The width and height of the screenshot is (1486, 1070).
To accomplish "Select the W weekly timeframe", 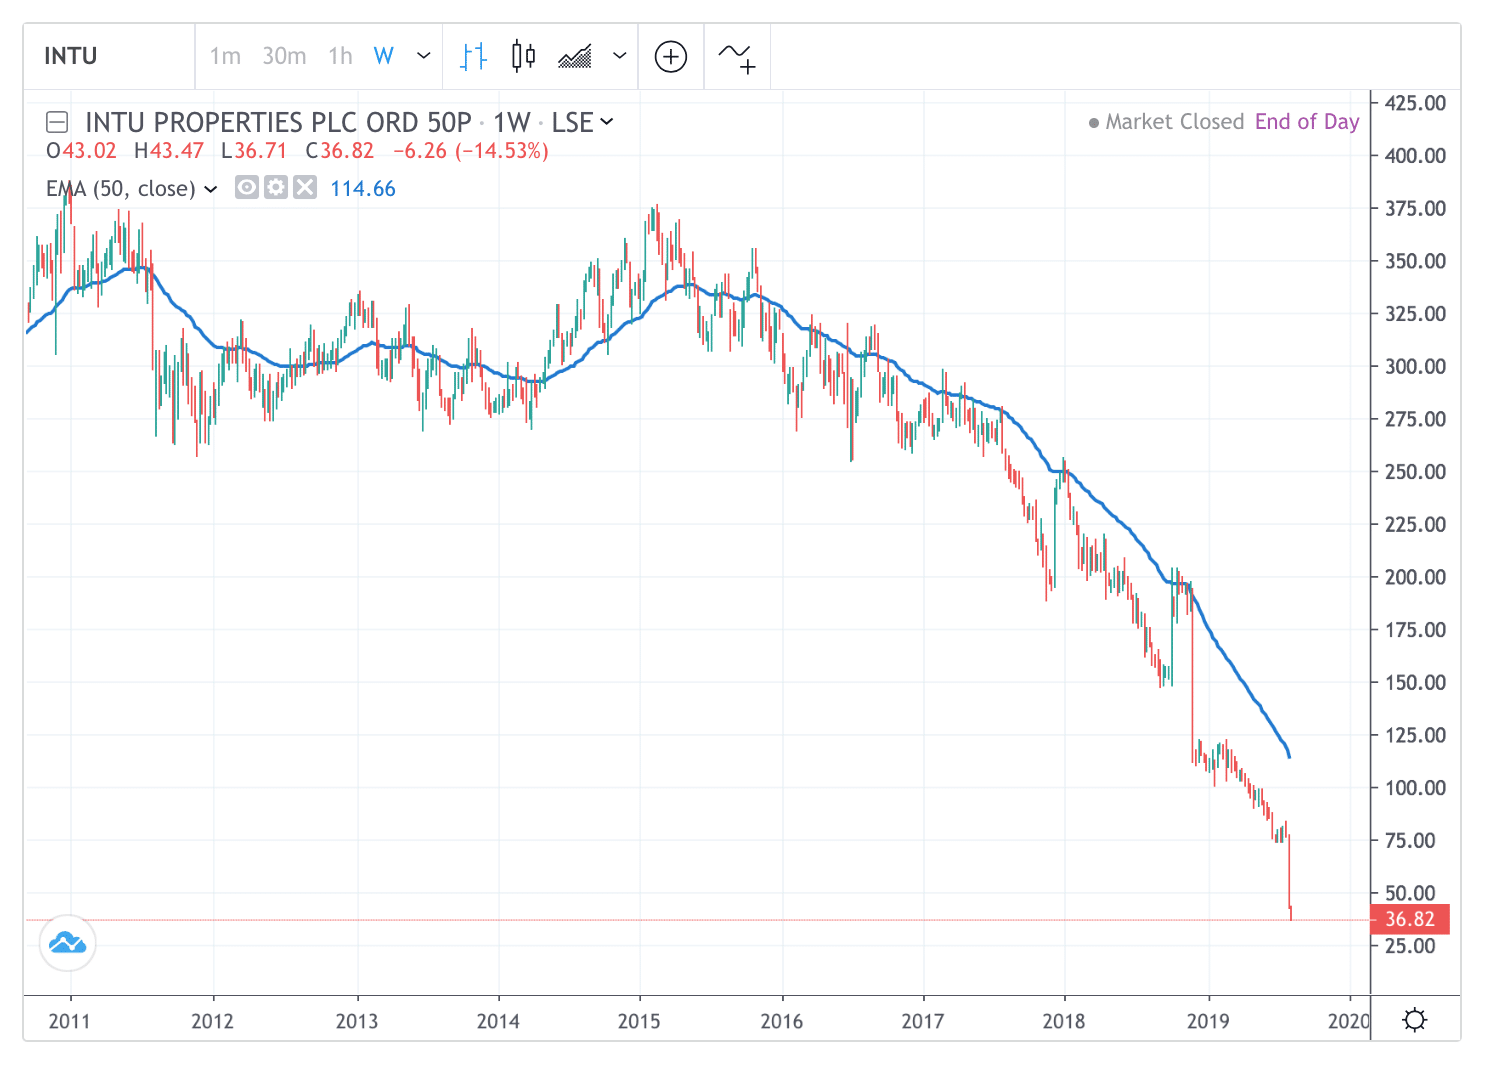I will [384, 56].
